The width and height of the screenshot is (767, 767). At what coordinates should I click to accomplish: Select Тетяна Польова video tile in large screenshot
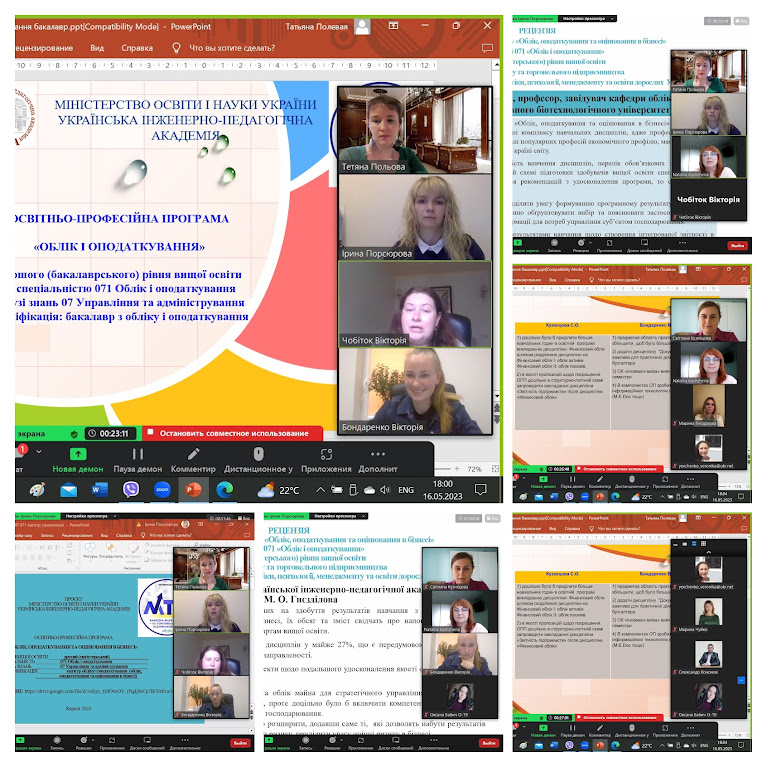(x=415, y=130)
